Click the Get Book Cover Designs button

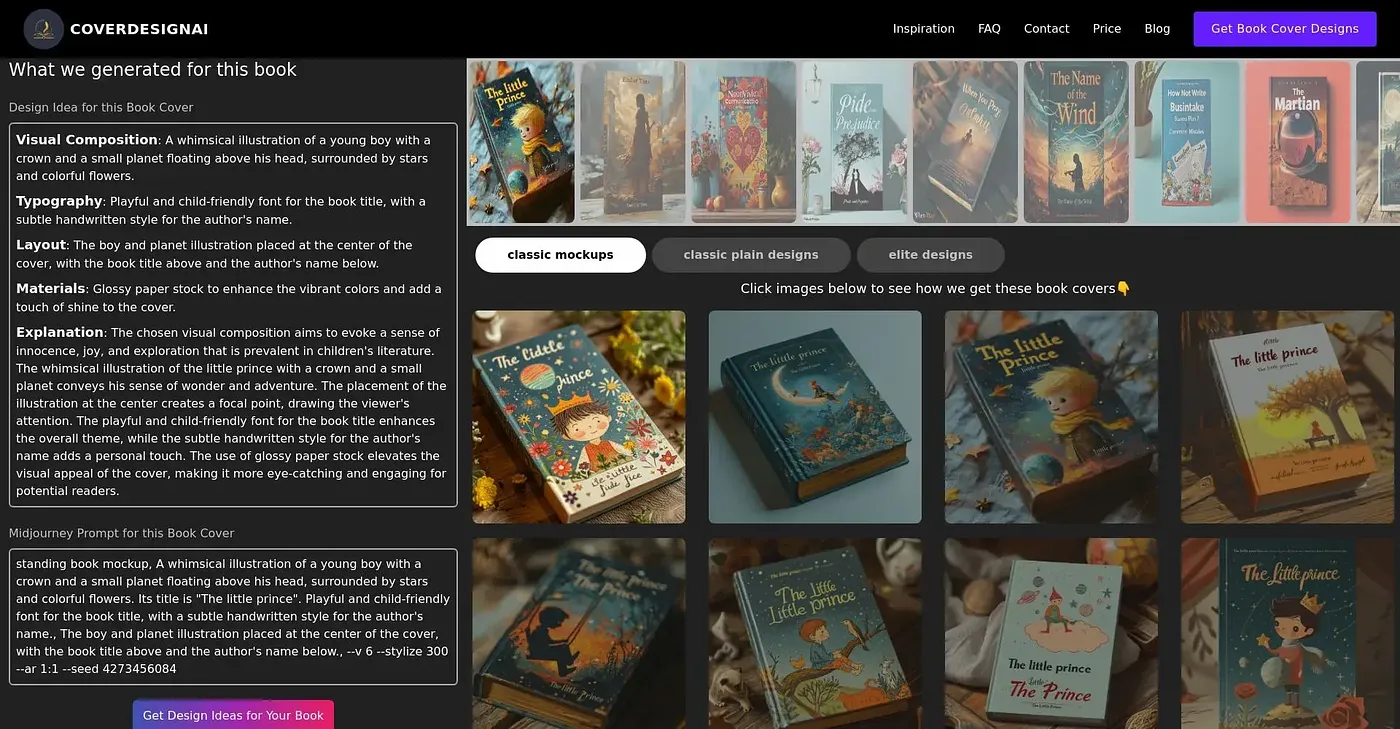click(1285, 29)
